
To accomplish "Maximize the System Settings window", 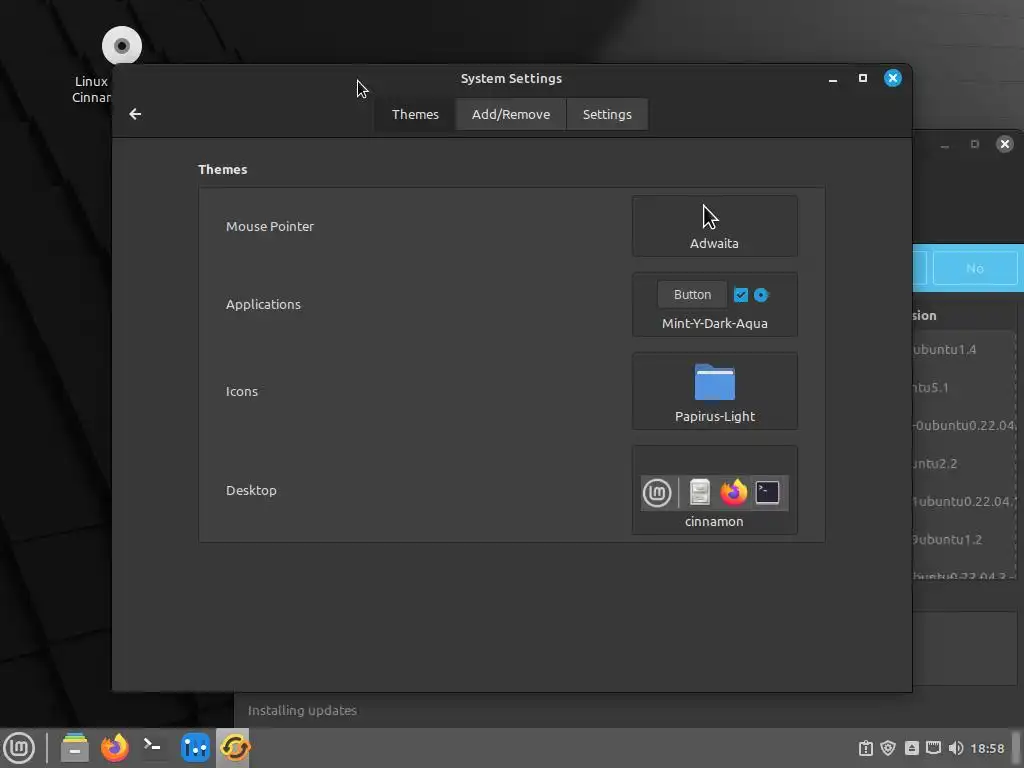I will tap(863, 78).
